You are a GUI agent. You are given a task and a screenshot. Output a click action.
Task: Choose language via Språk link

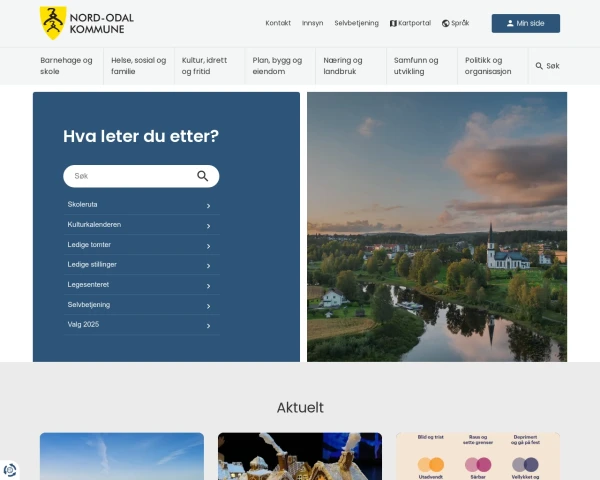pos(455,23)
